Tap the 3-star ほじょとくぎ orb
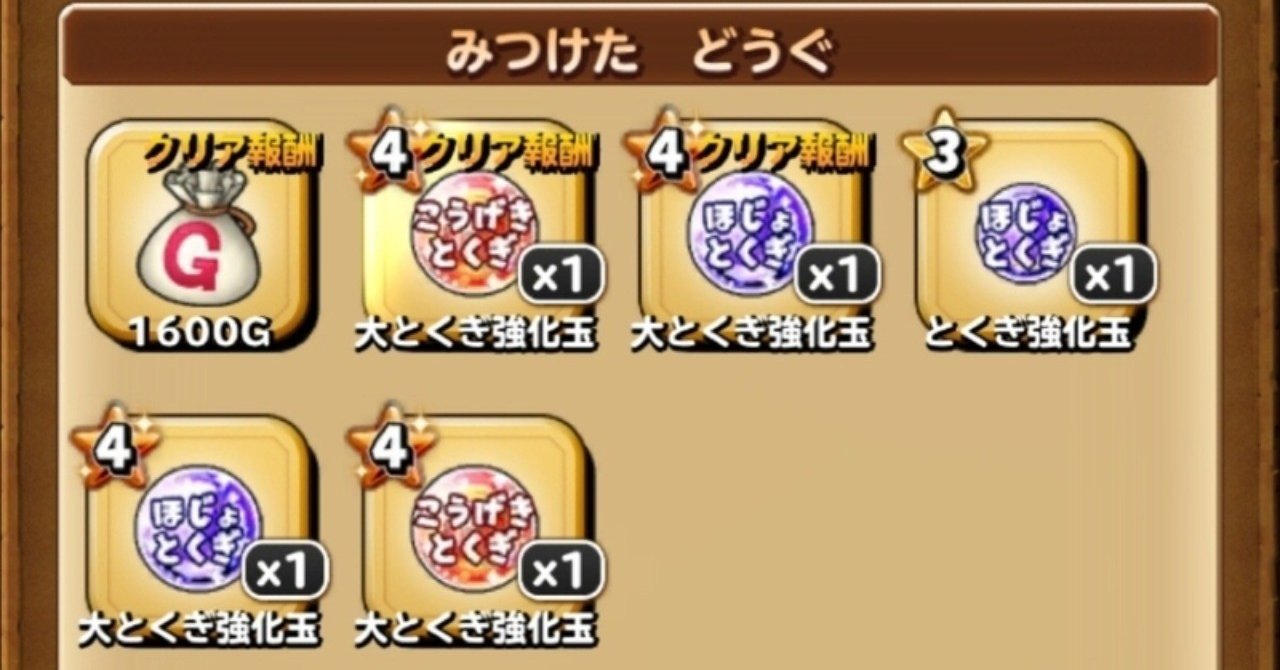Screen dimensions: 1280x670 point(1025,238)
